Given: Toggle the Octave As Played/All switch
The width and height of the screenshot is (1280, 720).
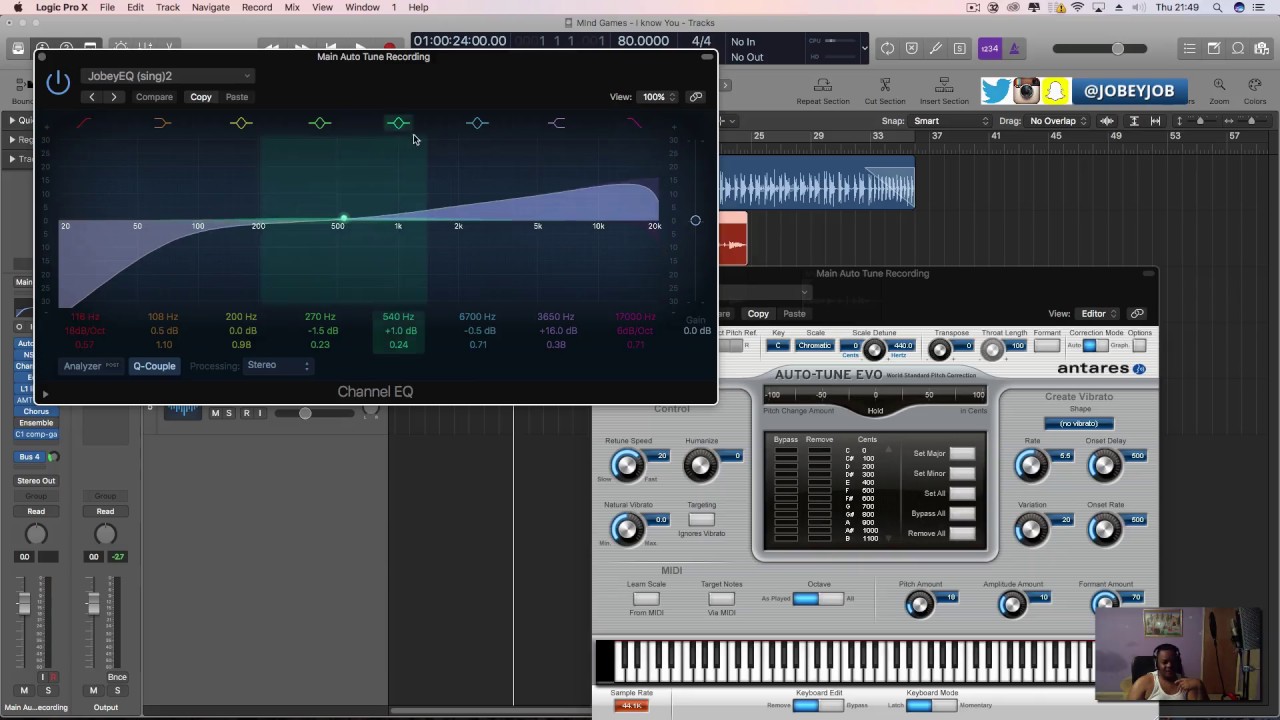Looking at the screenshot, I should point(818,598).
